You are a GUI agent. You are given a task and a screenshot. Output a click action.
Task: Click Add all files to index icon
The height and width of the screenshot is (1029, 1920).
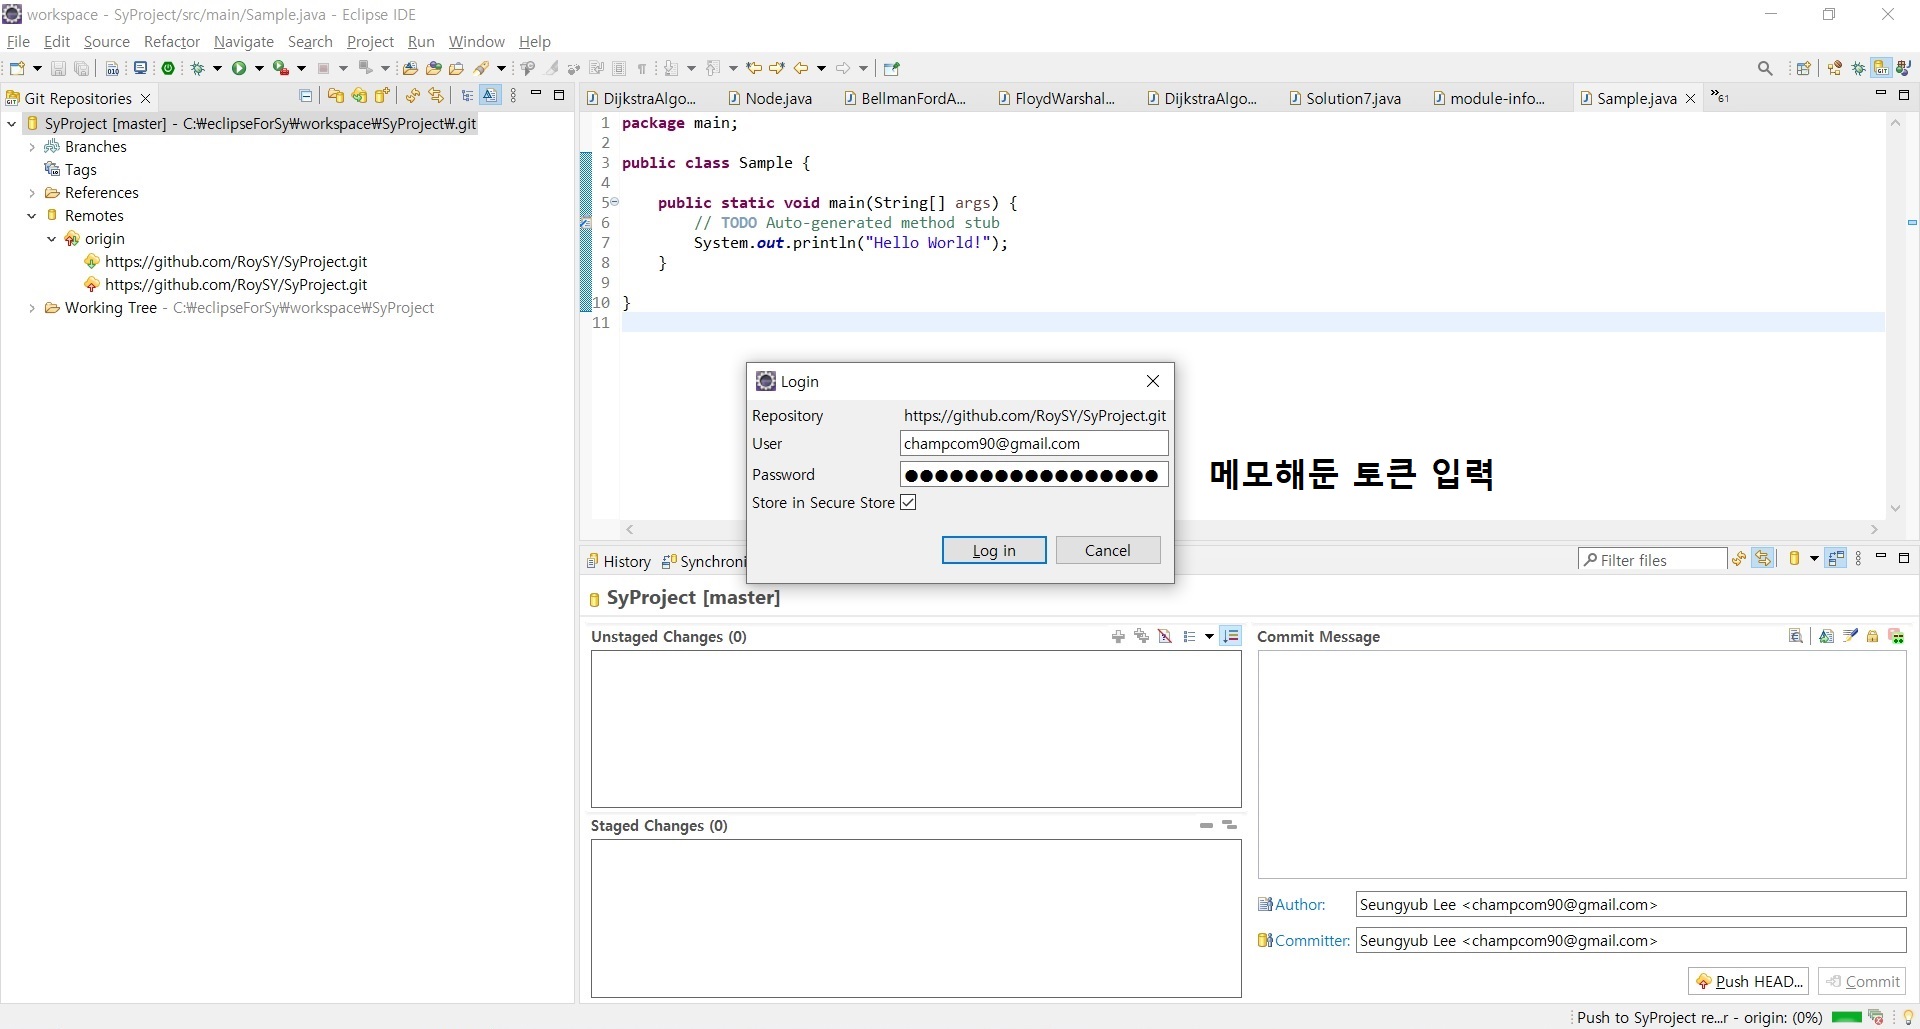pos(1141,636)
